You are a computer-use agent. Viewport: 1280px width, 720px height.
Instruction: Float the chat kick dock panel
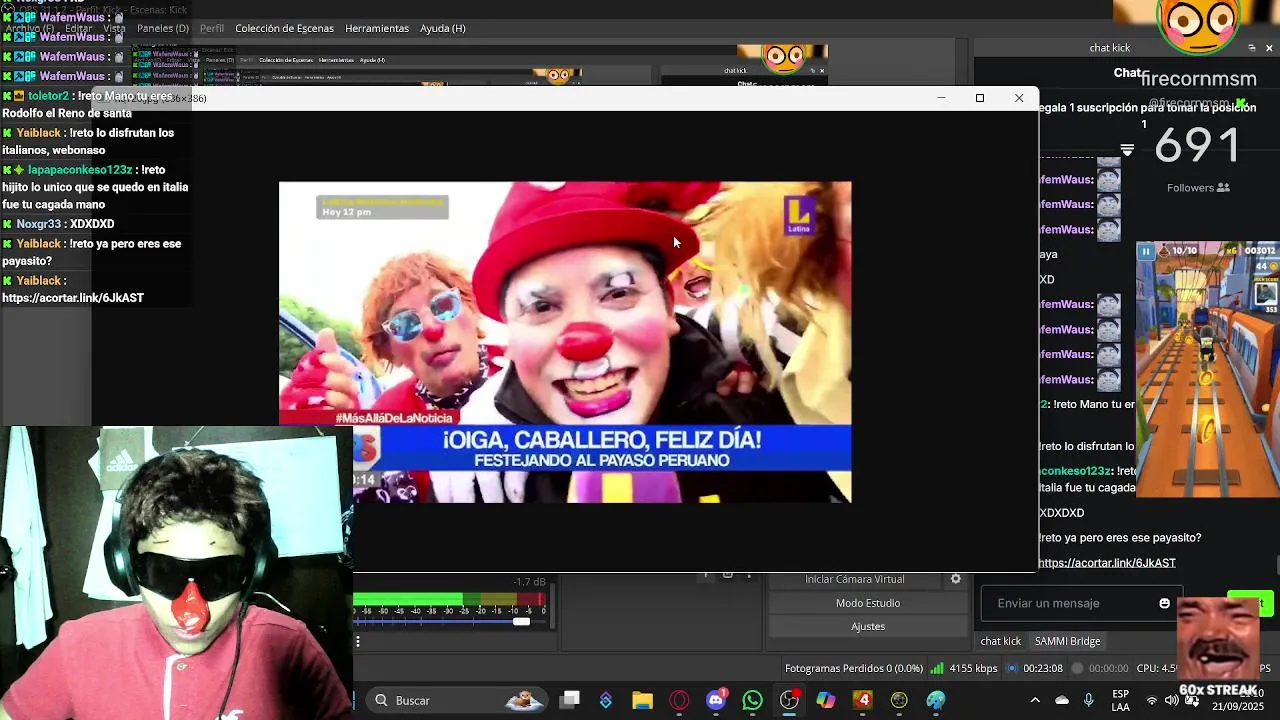point(1252,48)
